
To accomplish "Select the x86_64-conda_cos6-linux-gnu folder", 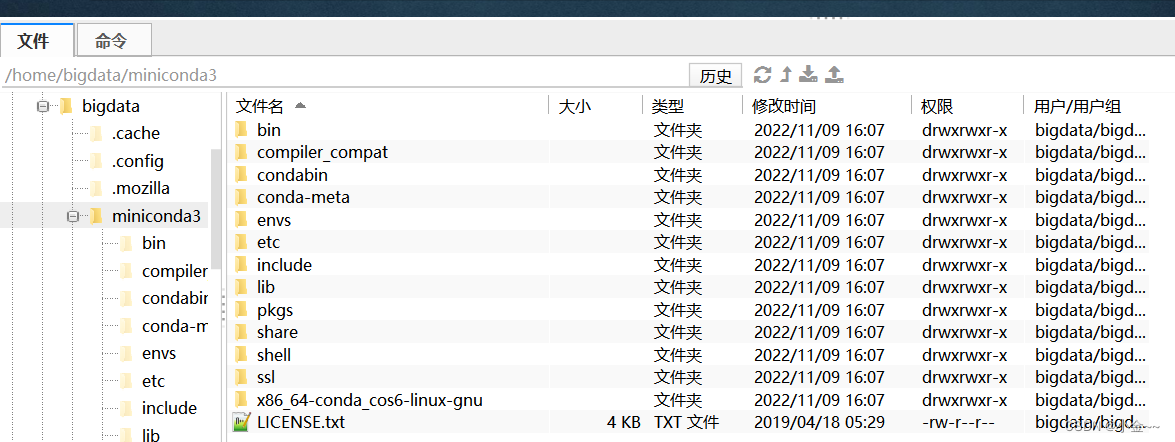I will point(369,399).
